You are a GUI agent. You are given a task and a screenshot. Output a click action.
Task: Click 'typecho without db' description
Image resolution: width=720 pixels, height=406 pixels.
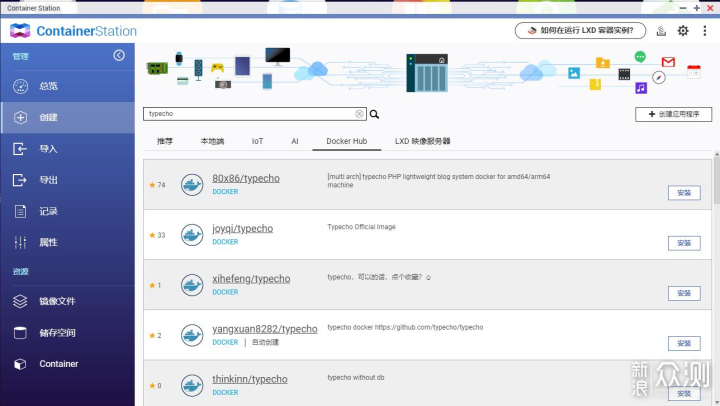coord(356,378)
